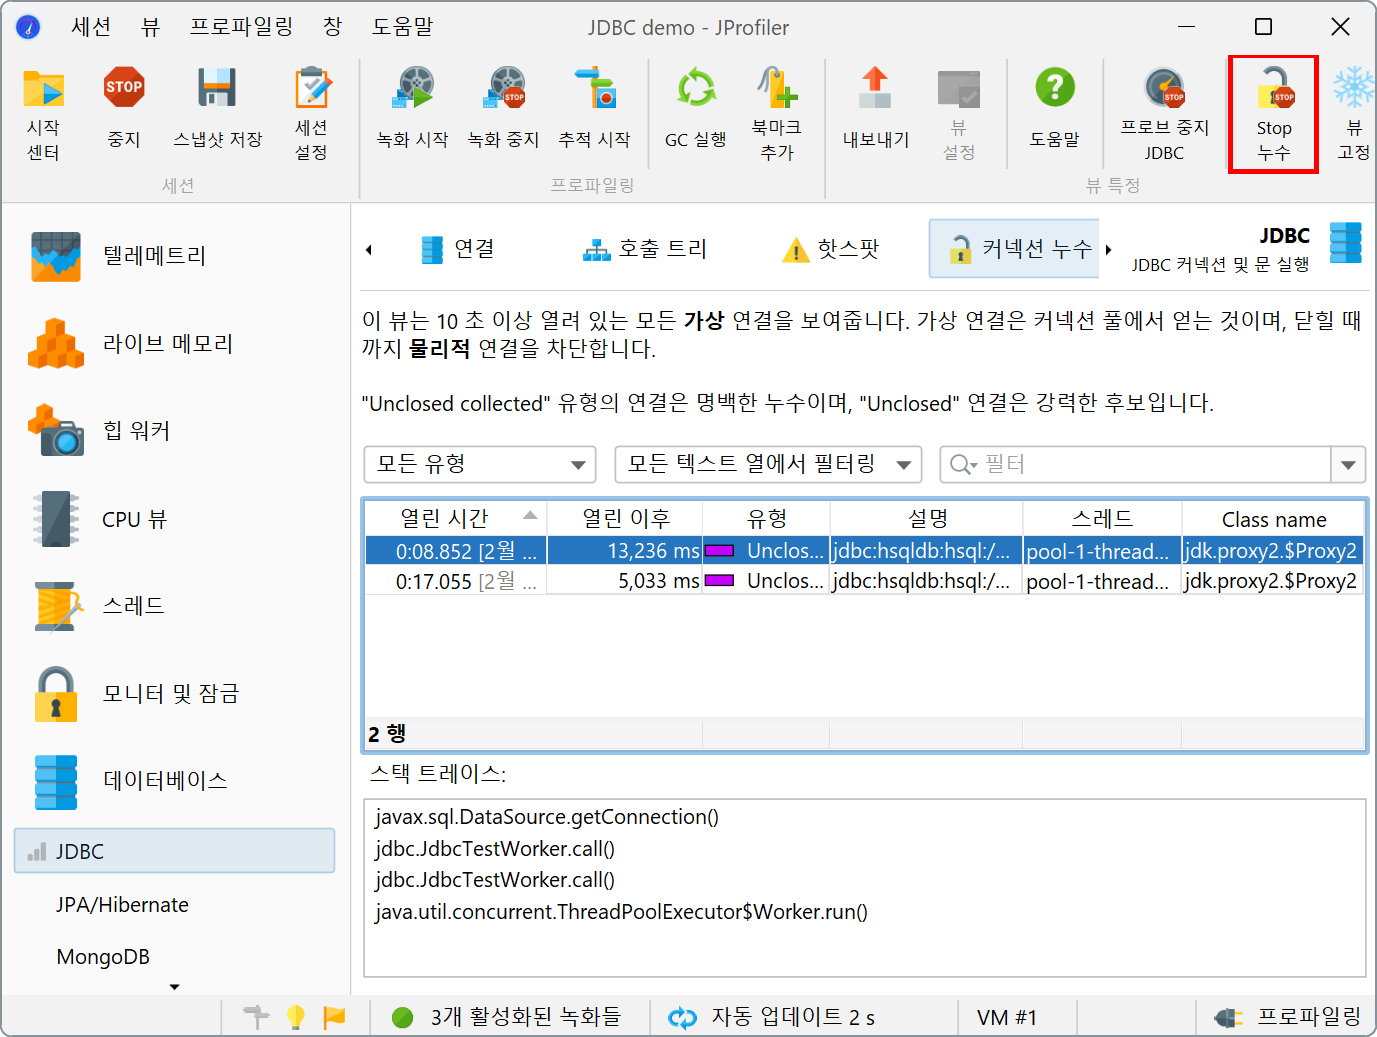Click the purple swatch in 0:08.852 row
The width and height of the screenshot is (1377, 1037).
[720, 551]
